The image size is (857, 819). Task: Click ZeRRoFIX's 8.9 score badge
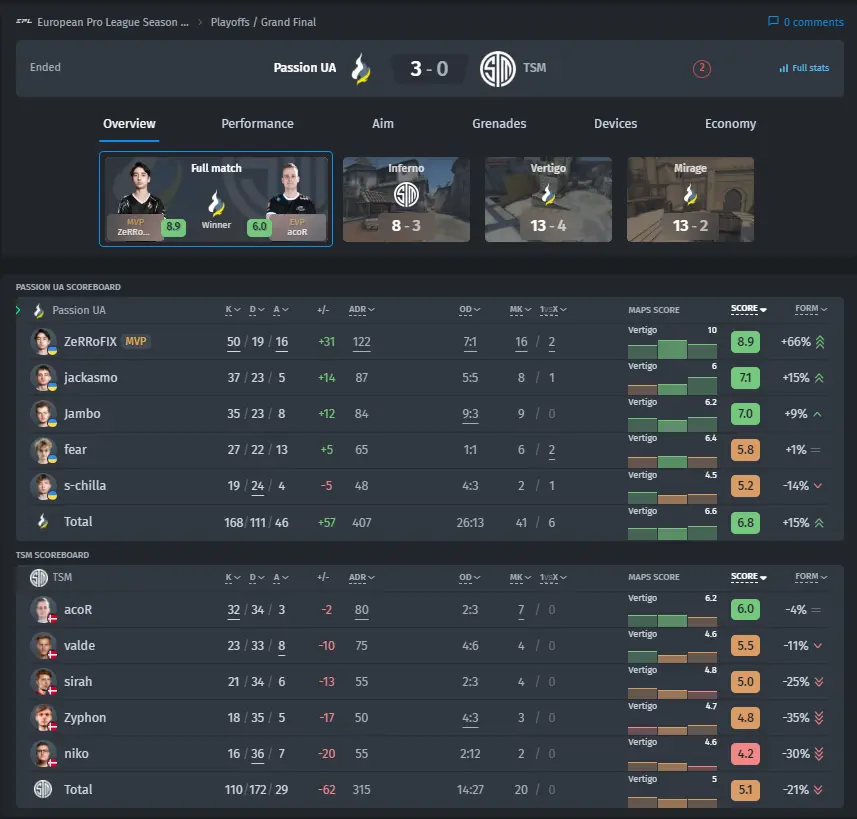click(746, 342)
